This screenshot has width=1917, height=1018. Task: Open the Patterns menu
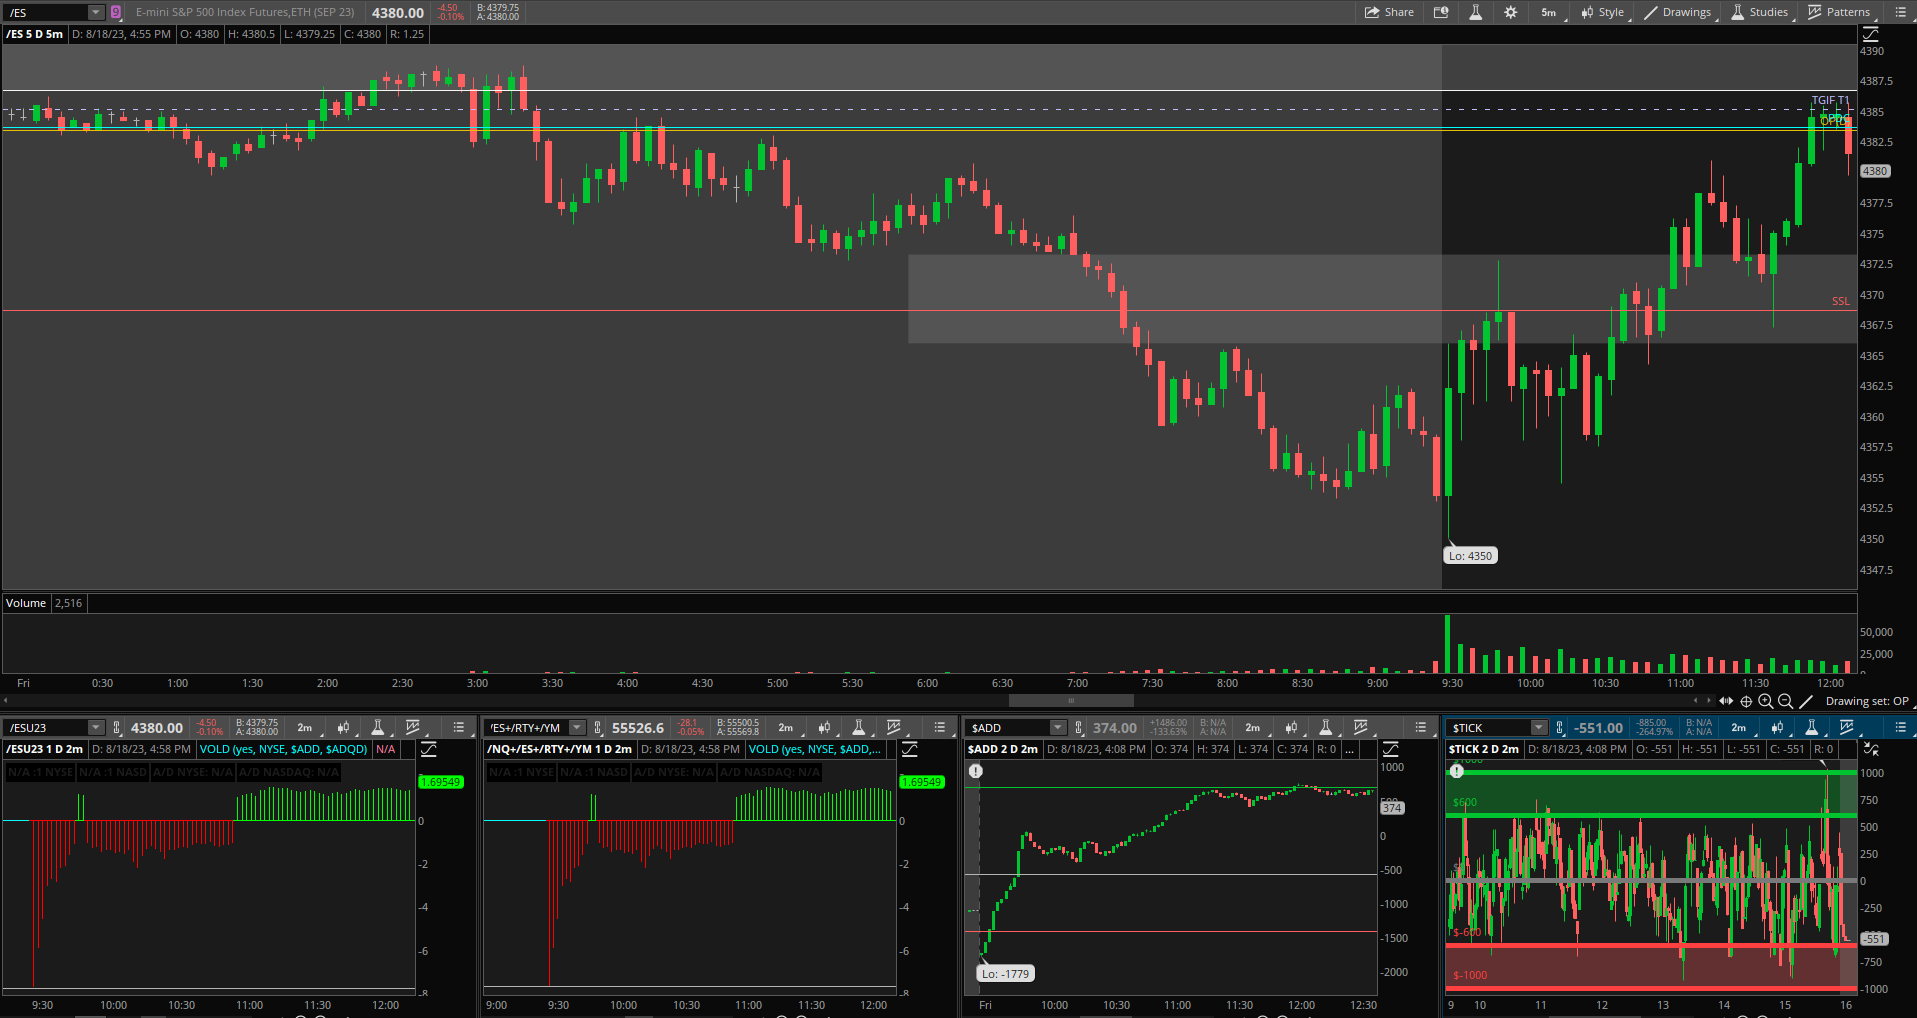pos(1839,12)
